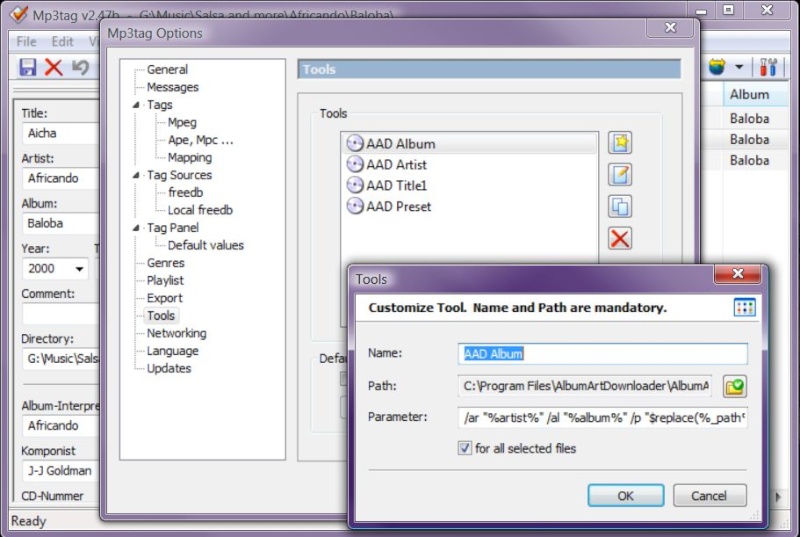Select Playlist in options tree

coord(165,280)
